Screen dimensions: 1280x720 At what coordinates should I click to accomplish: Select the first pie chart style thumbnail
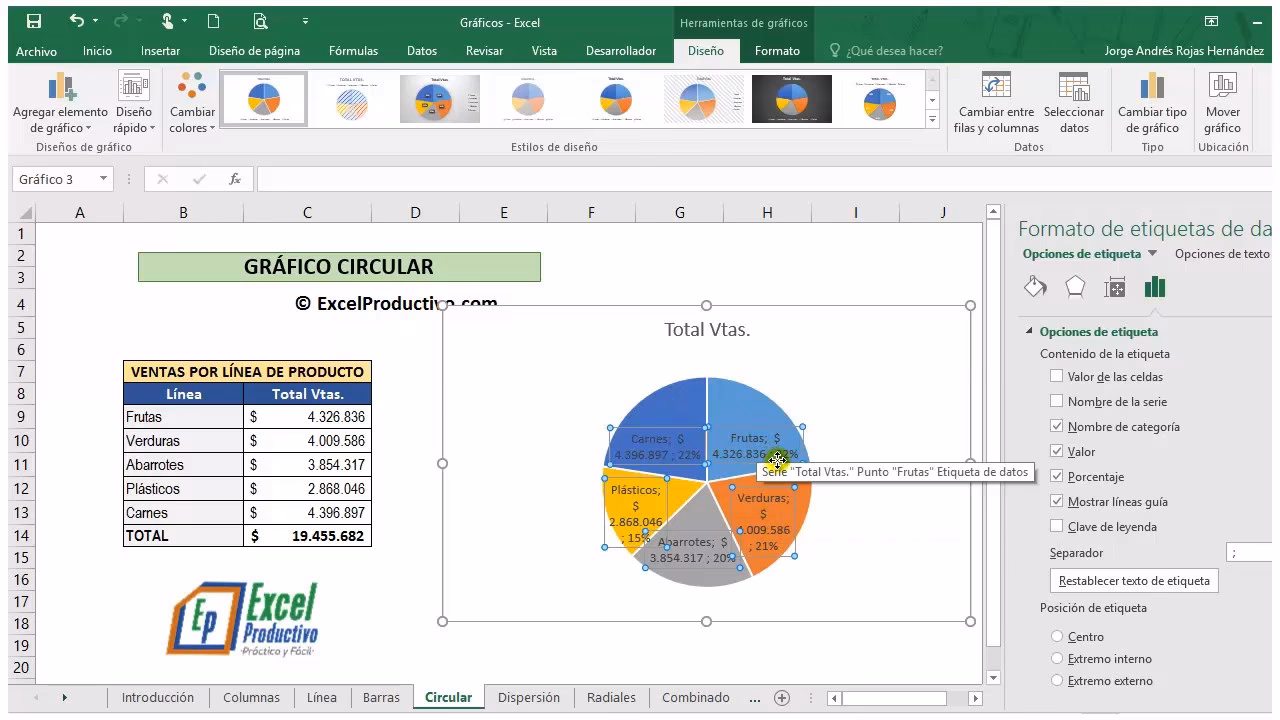click(263, 98)
